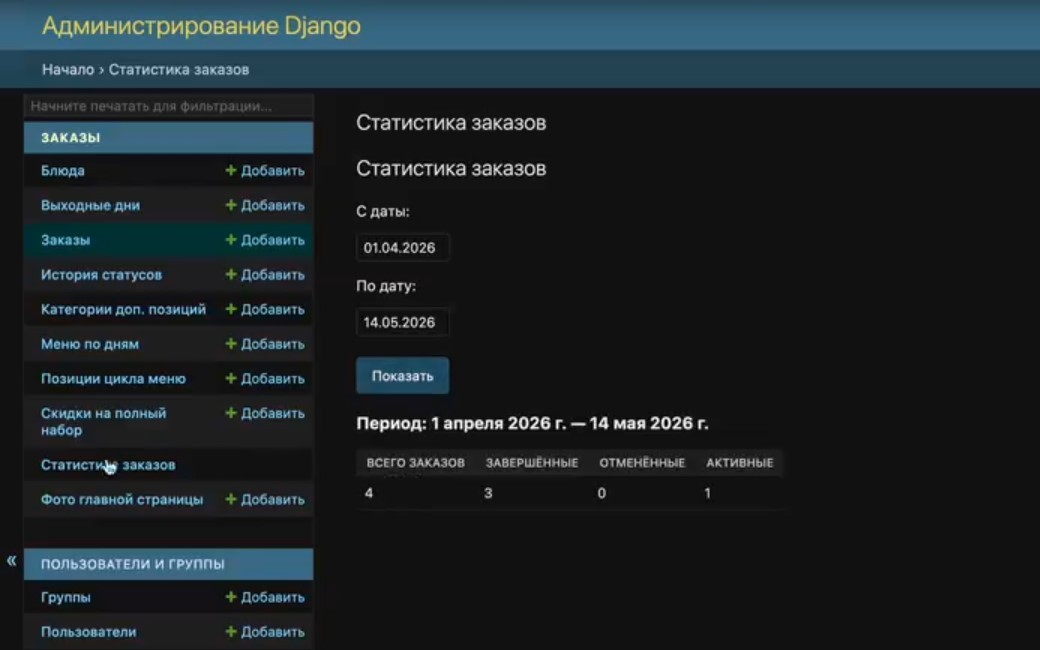Viewport: 1040px width, 650px height.
Task: Add a new Выходные дни entry
Action: coord(265,205)
